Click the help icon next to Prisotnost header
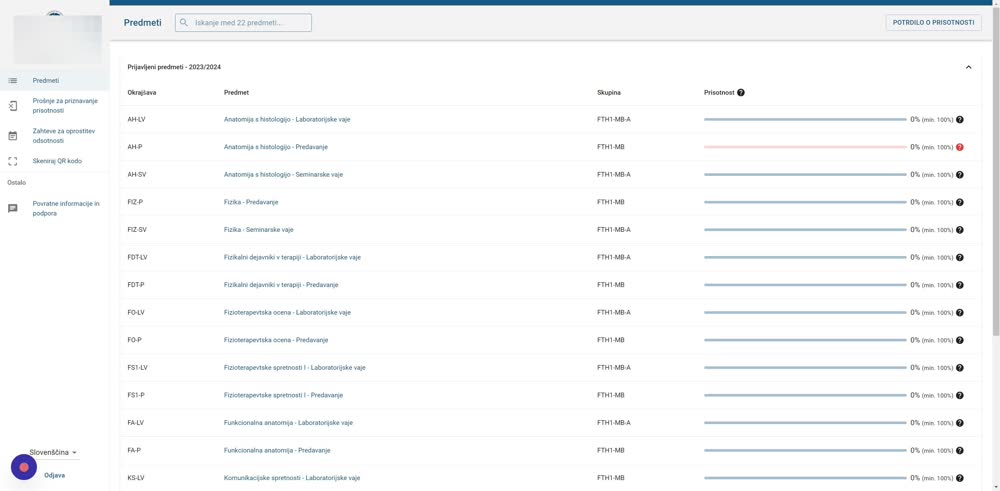Image resolution: width=1000 pixels, height=491 pixels. [x=740, y=92]
